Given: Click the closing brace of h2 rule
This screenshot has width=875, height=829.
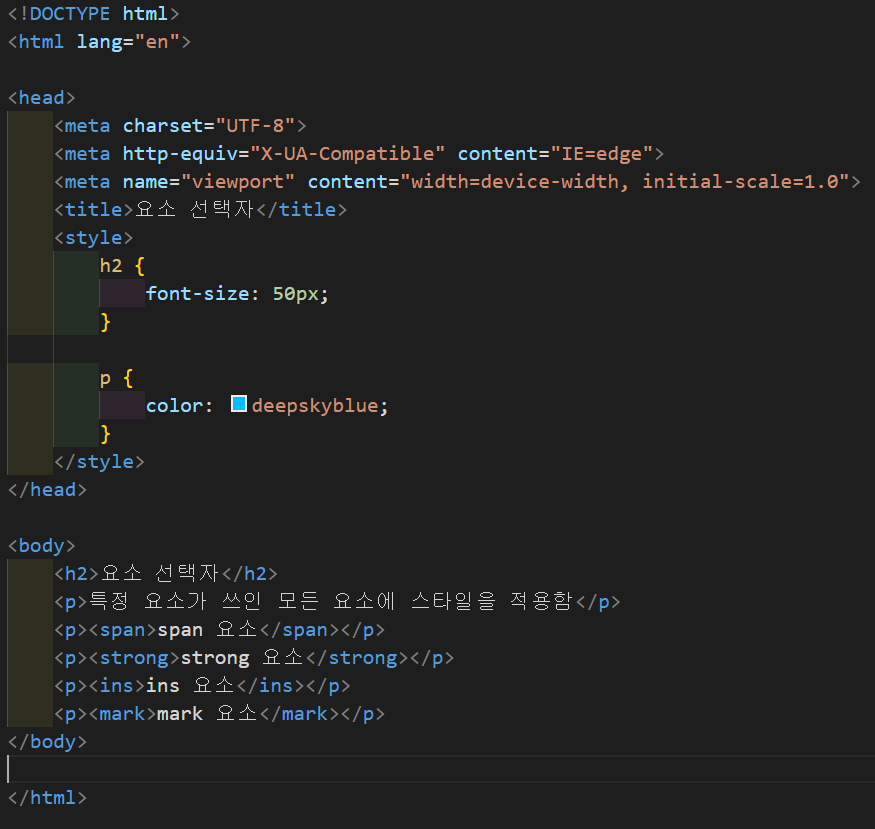Looking at the screenshot, I should coord(105,322).
